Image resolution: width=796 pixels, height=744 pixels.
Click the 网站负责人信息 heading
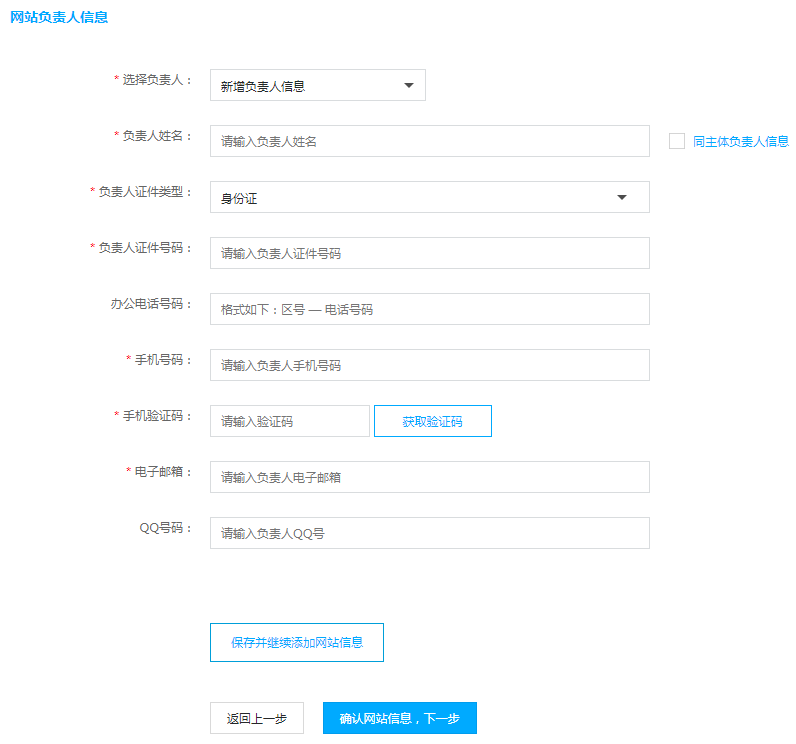point(59,17)
